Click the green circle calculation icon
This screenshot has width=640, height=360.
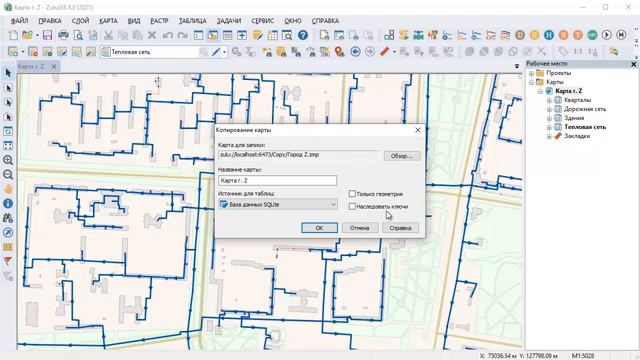[592, 35]
